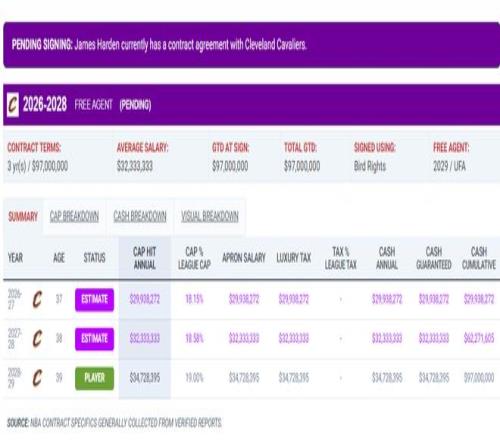Open the Cap Breakdown tab

click(x=74, y=216)
